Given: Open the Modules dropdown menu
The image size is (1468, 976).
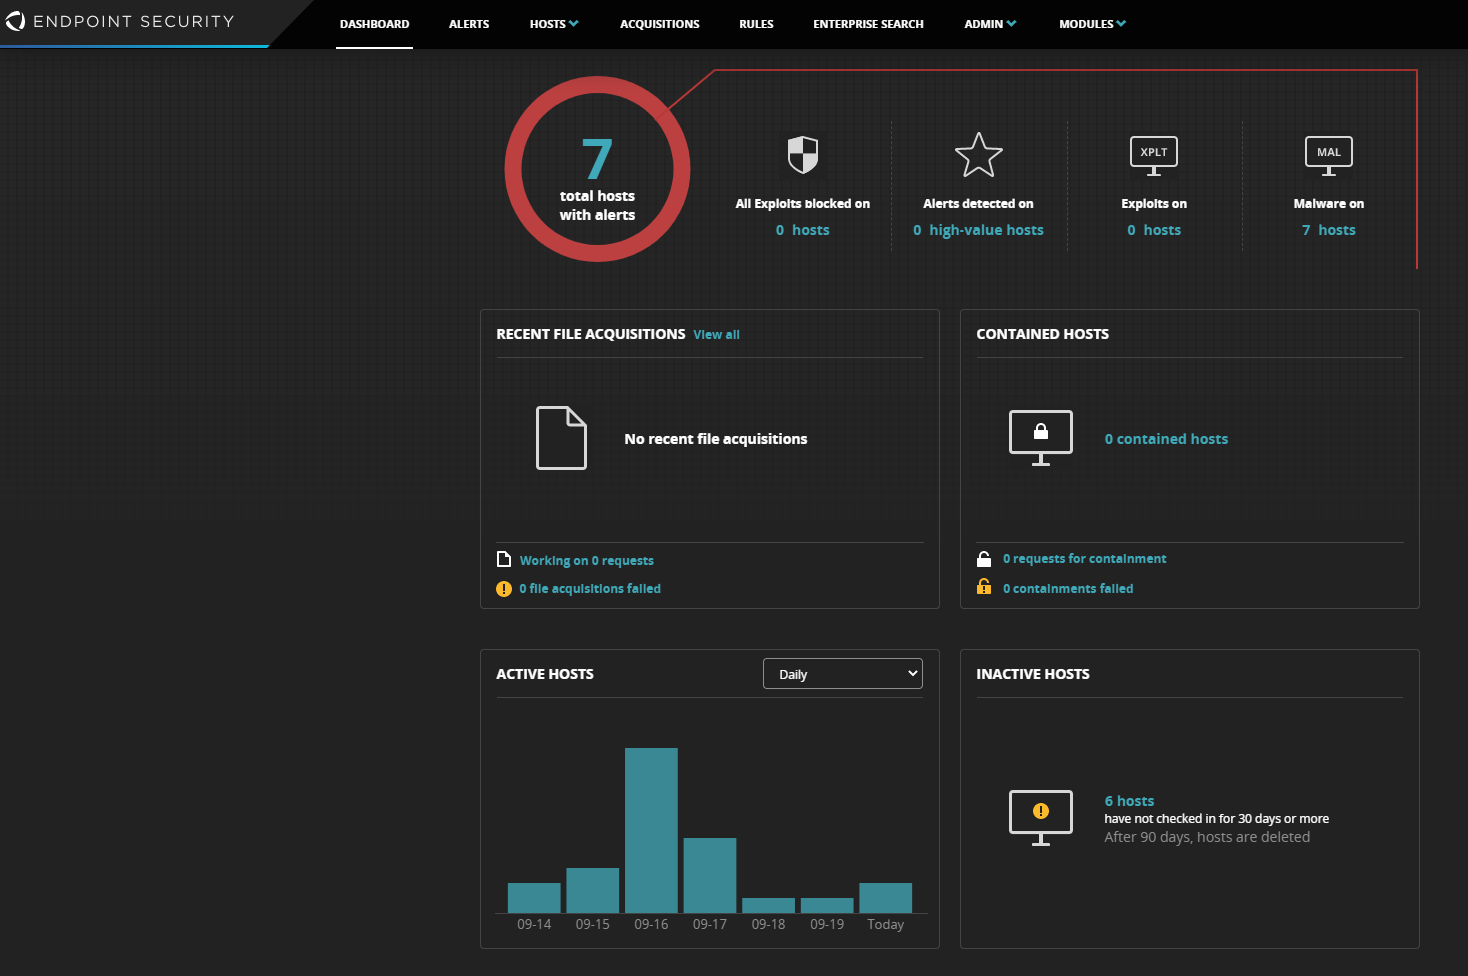Looking at the screenshot, I should click(x=1091, y=24).
